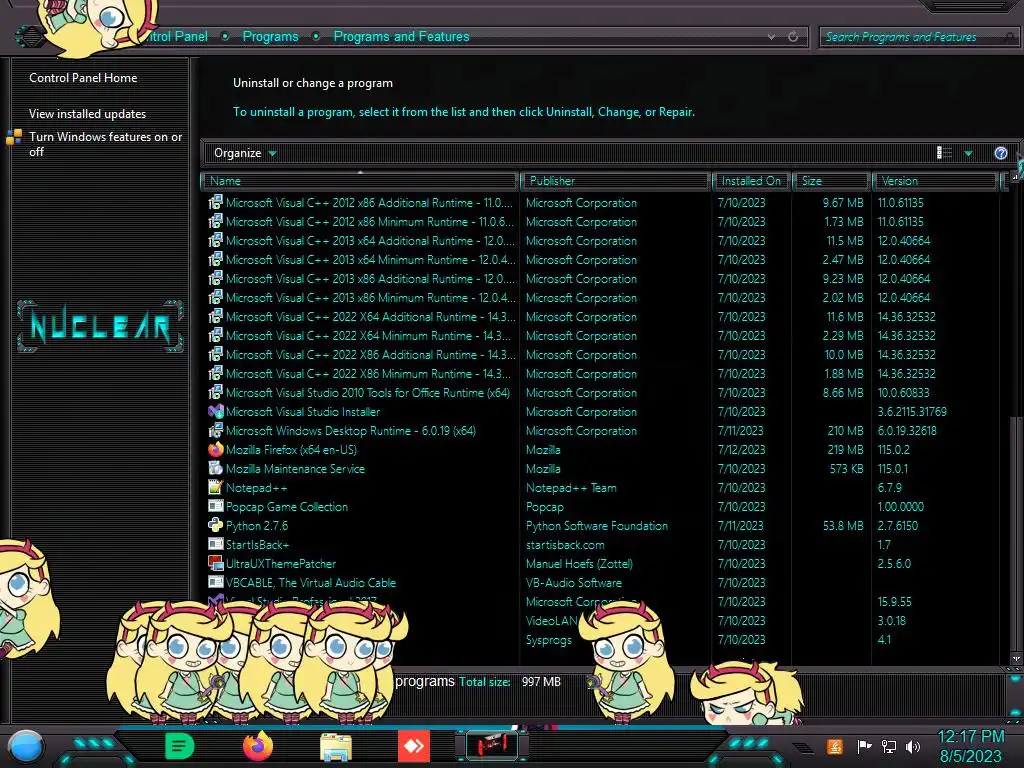
Task: Click the Notepad++ Team publisher cell
Action: tap(571, 487)
